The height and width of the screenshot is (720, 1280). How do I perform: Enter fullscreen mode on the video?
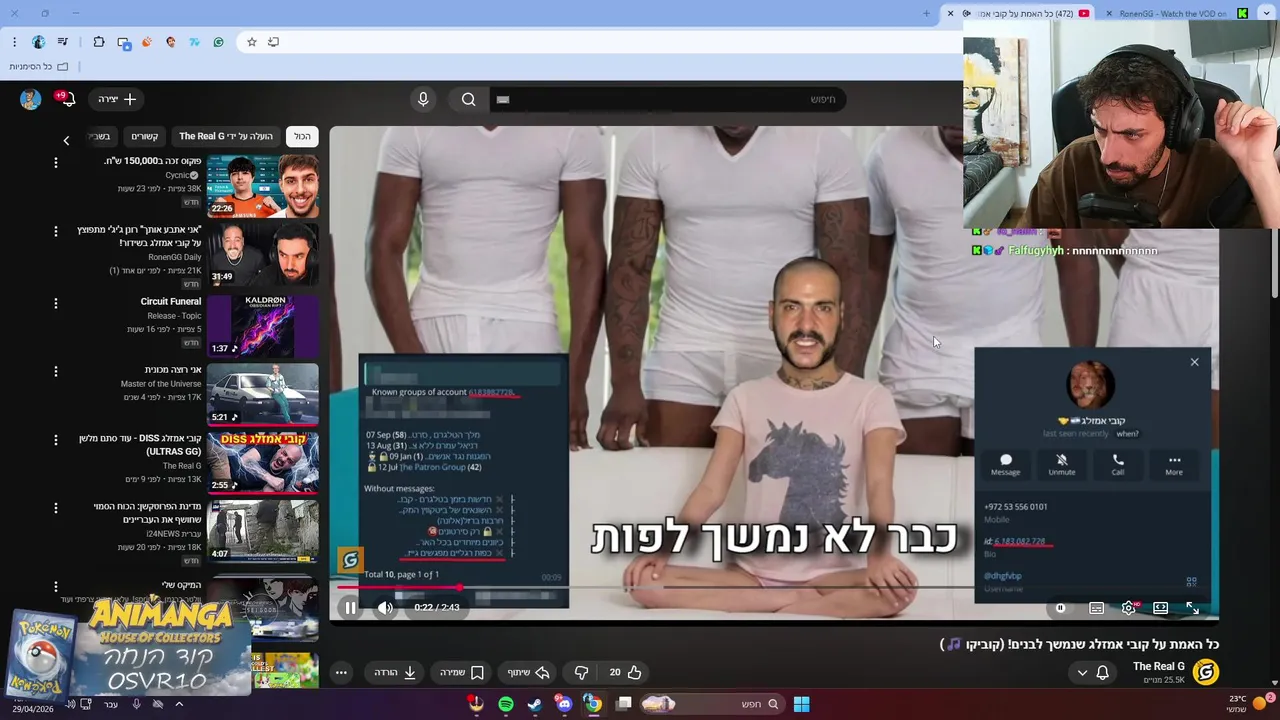pos(1192,607)
